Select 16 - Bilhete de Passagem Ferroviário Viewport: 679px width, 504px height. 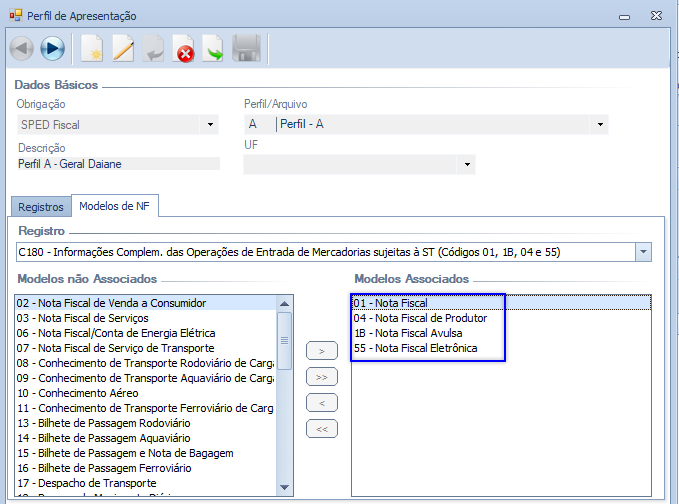[146, 468]
